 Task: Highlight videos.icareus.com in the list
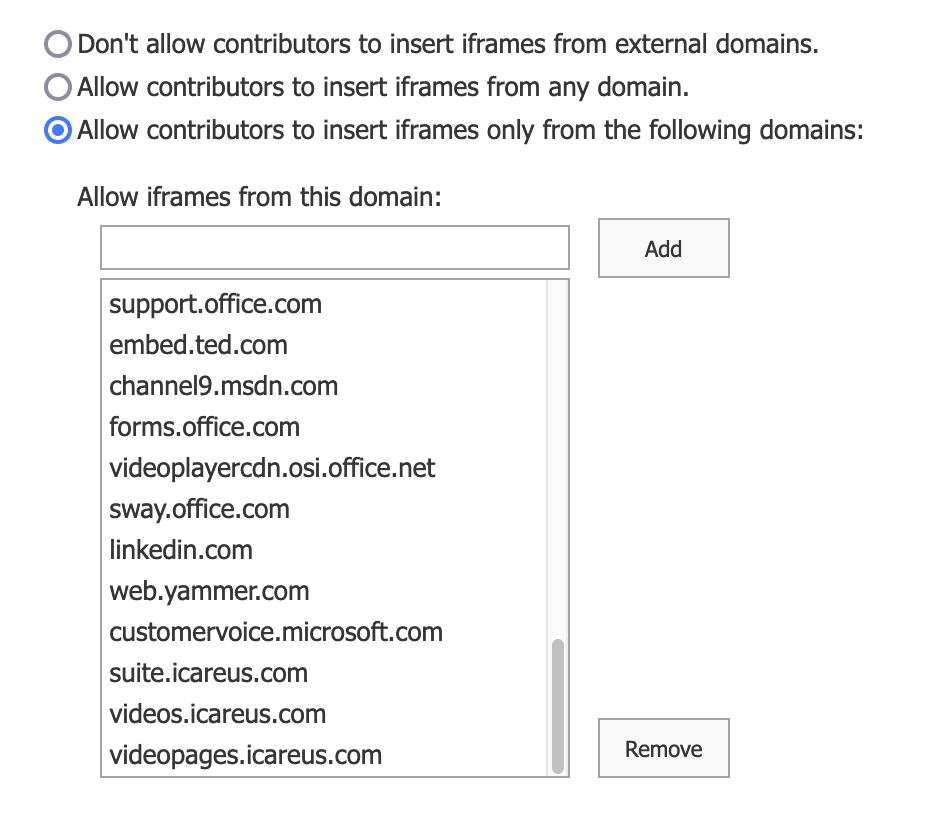pos(217,714)
